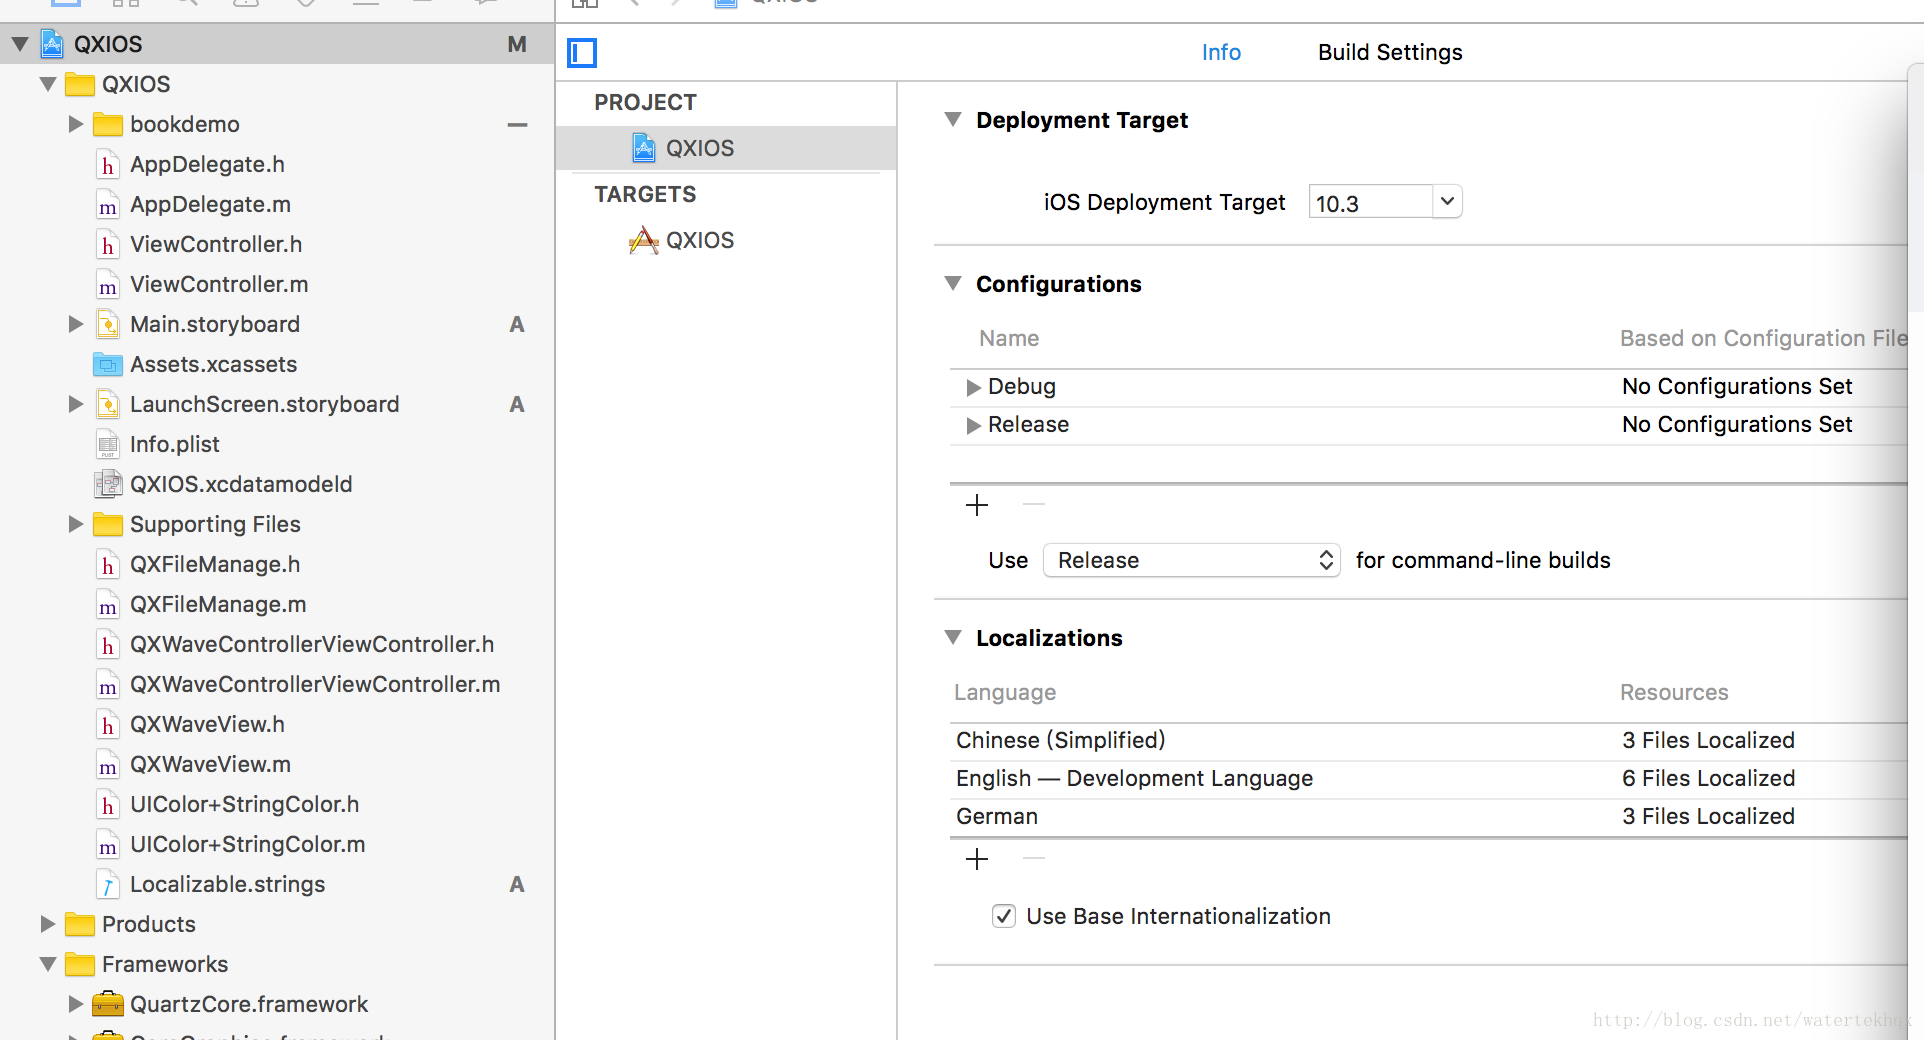Screen dimensions: 1924x1040
Task: Click the Supporting Files folder icon
Action: [x=108, y=524]
